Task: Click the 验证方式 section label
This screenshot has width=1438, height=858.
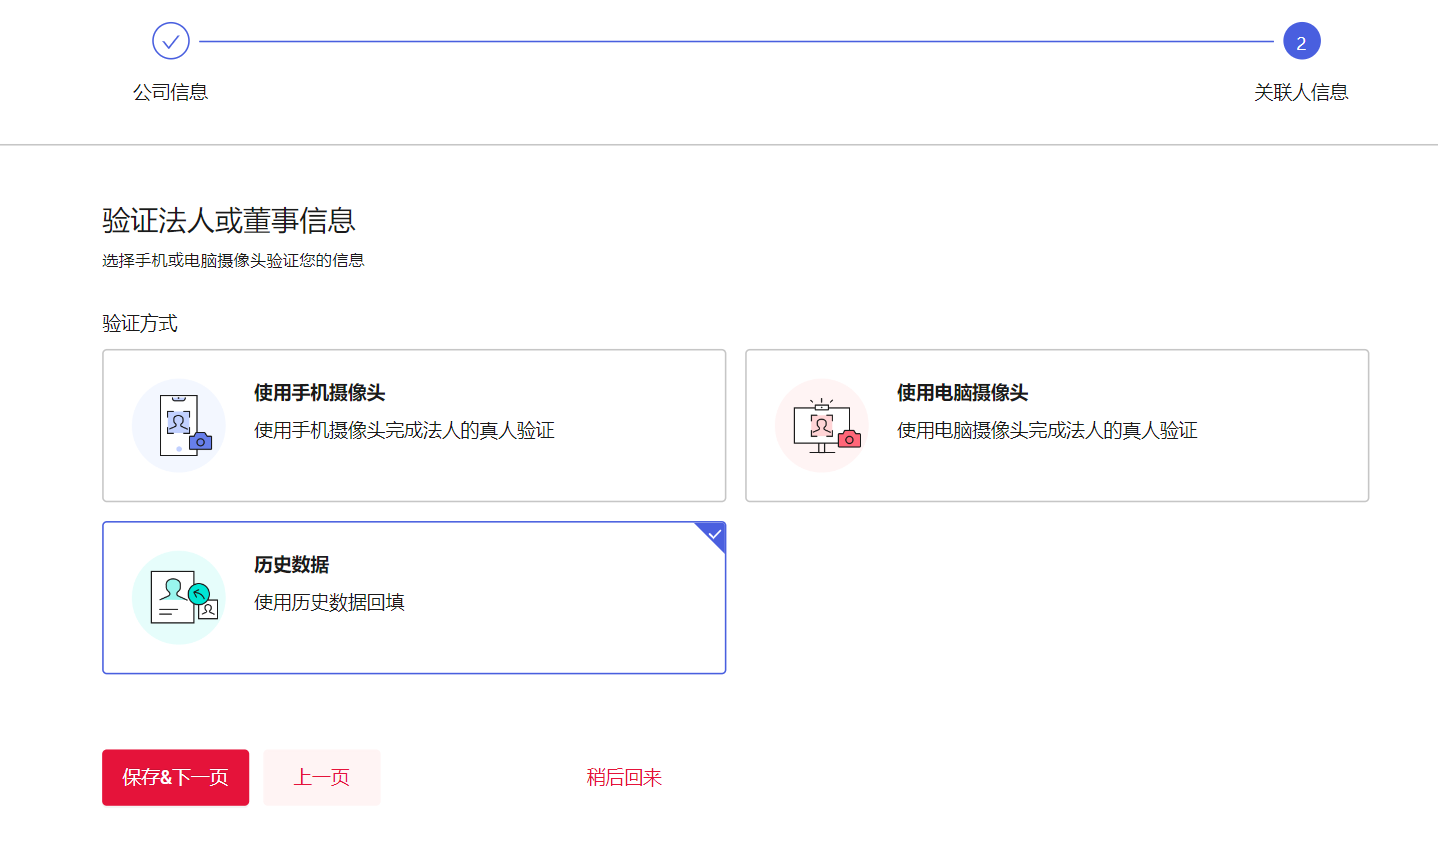Action: 140,323
